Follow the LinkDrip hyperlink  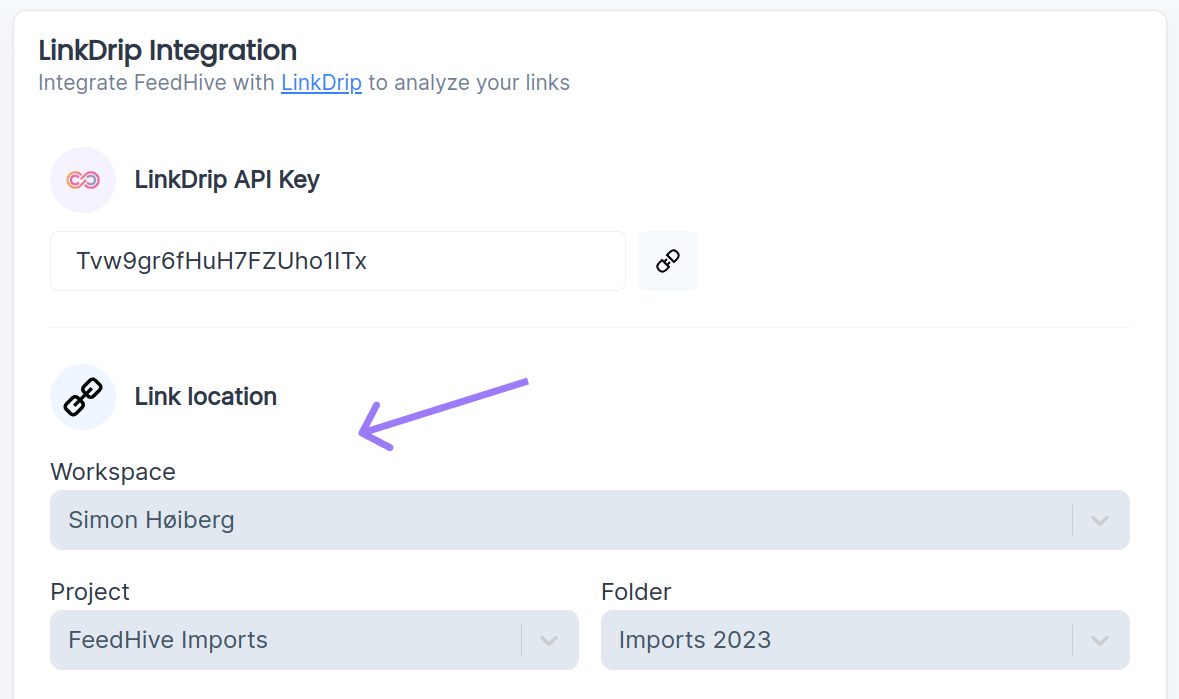(x=321, y=82)
